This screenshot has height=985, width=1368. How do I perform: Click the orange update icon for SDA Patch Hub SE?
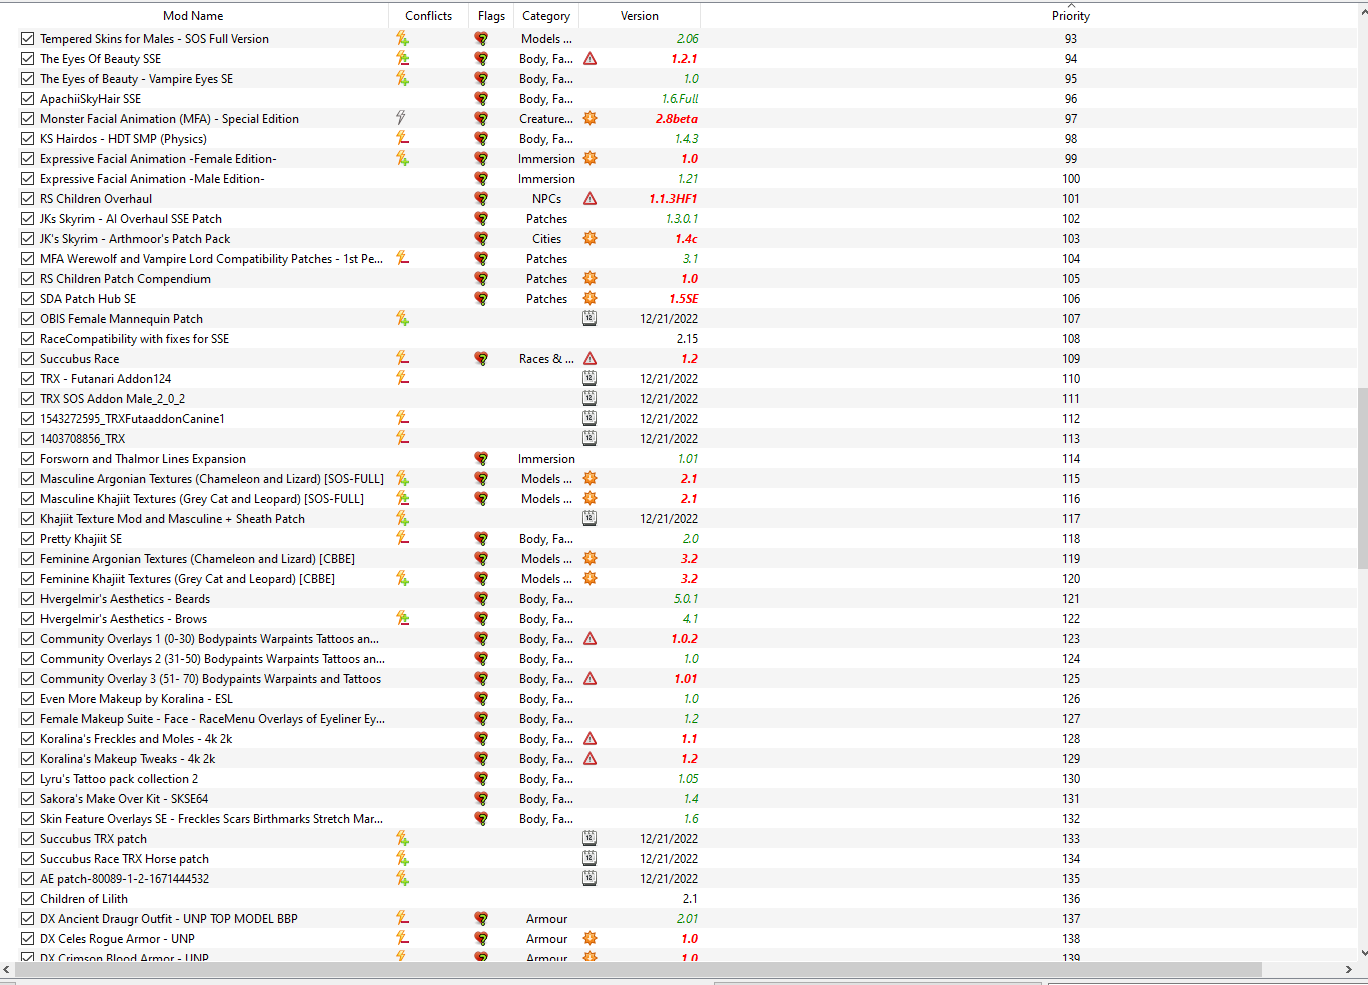(590, 299)
